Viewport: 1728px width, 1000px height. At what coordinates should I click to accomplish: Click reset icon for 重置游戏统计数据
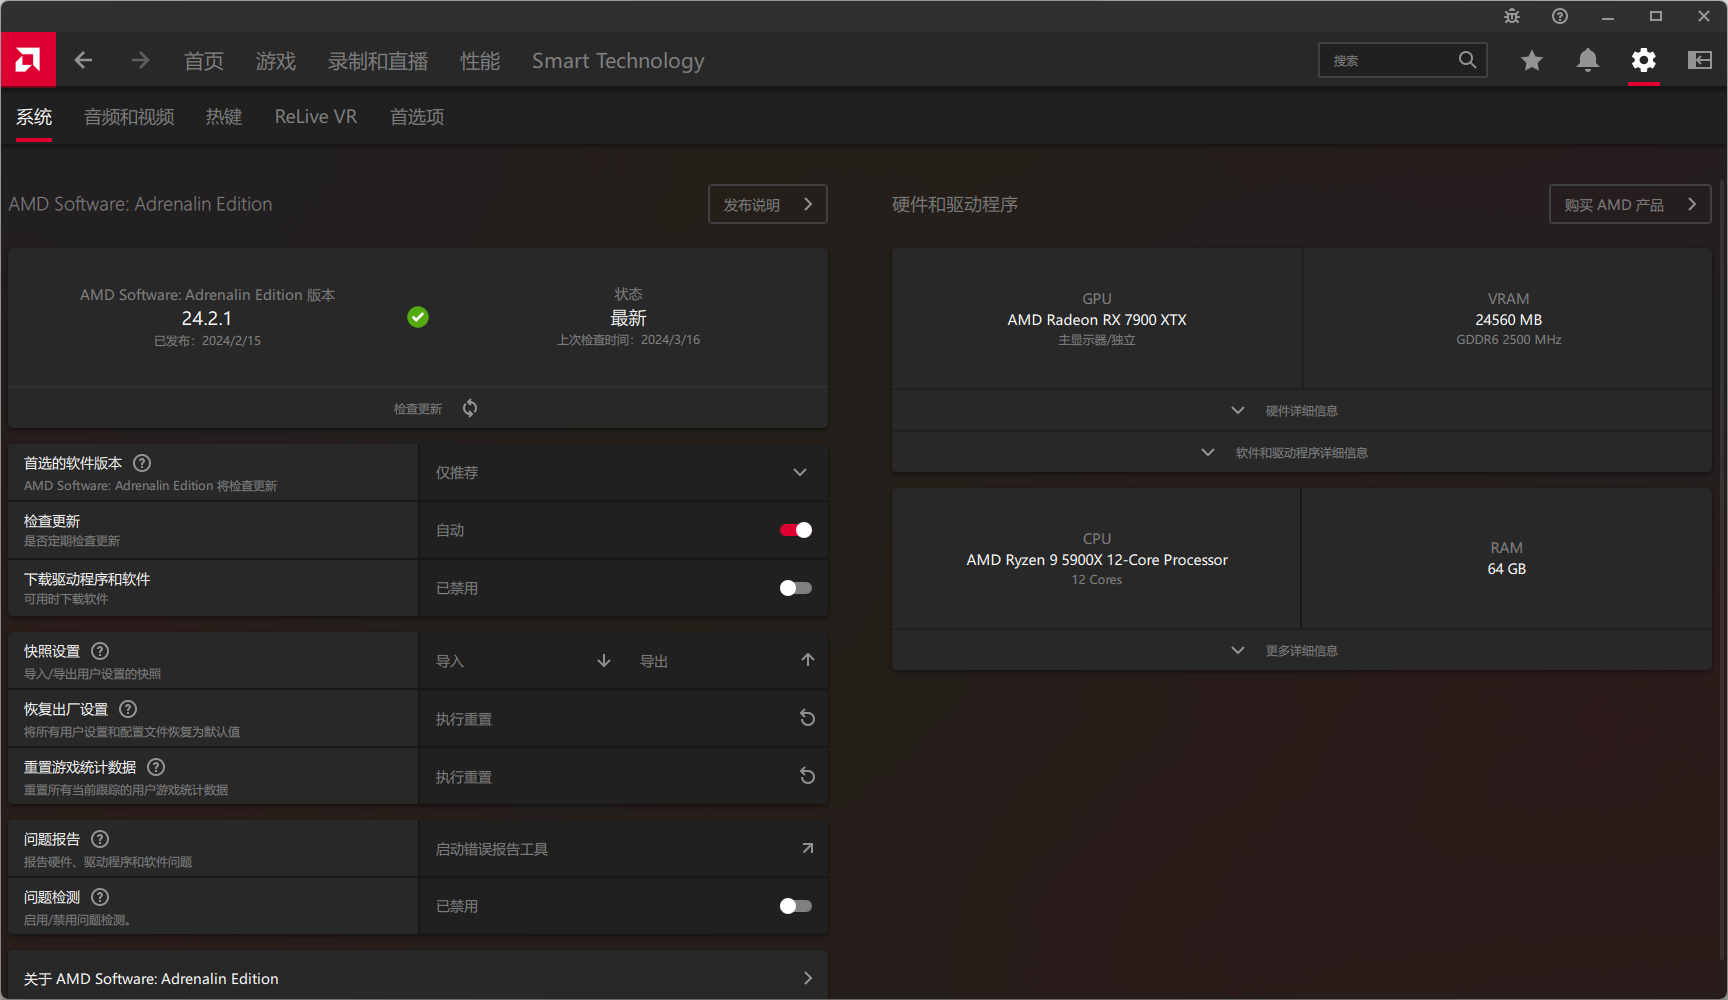click(808, 776)
